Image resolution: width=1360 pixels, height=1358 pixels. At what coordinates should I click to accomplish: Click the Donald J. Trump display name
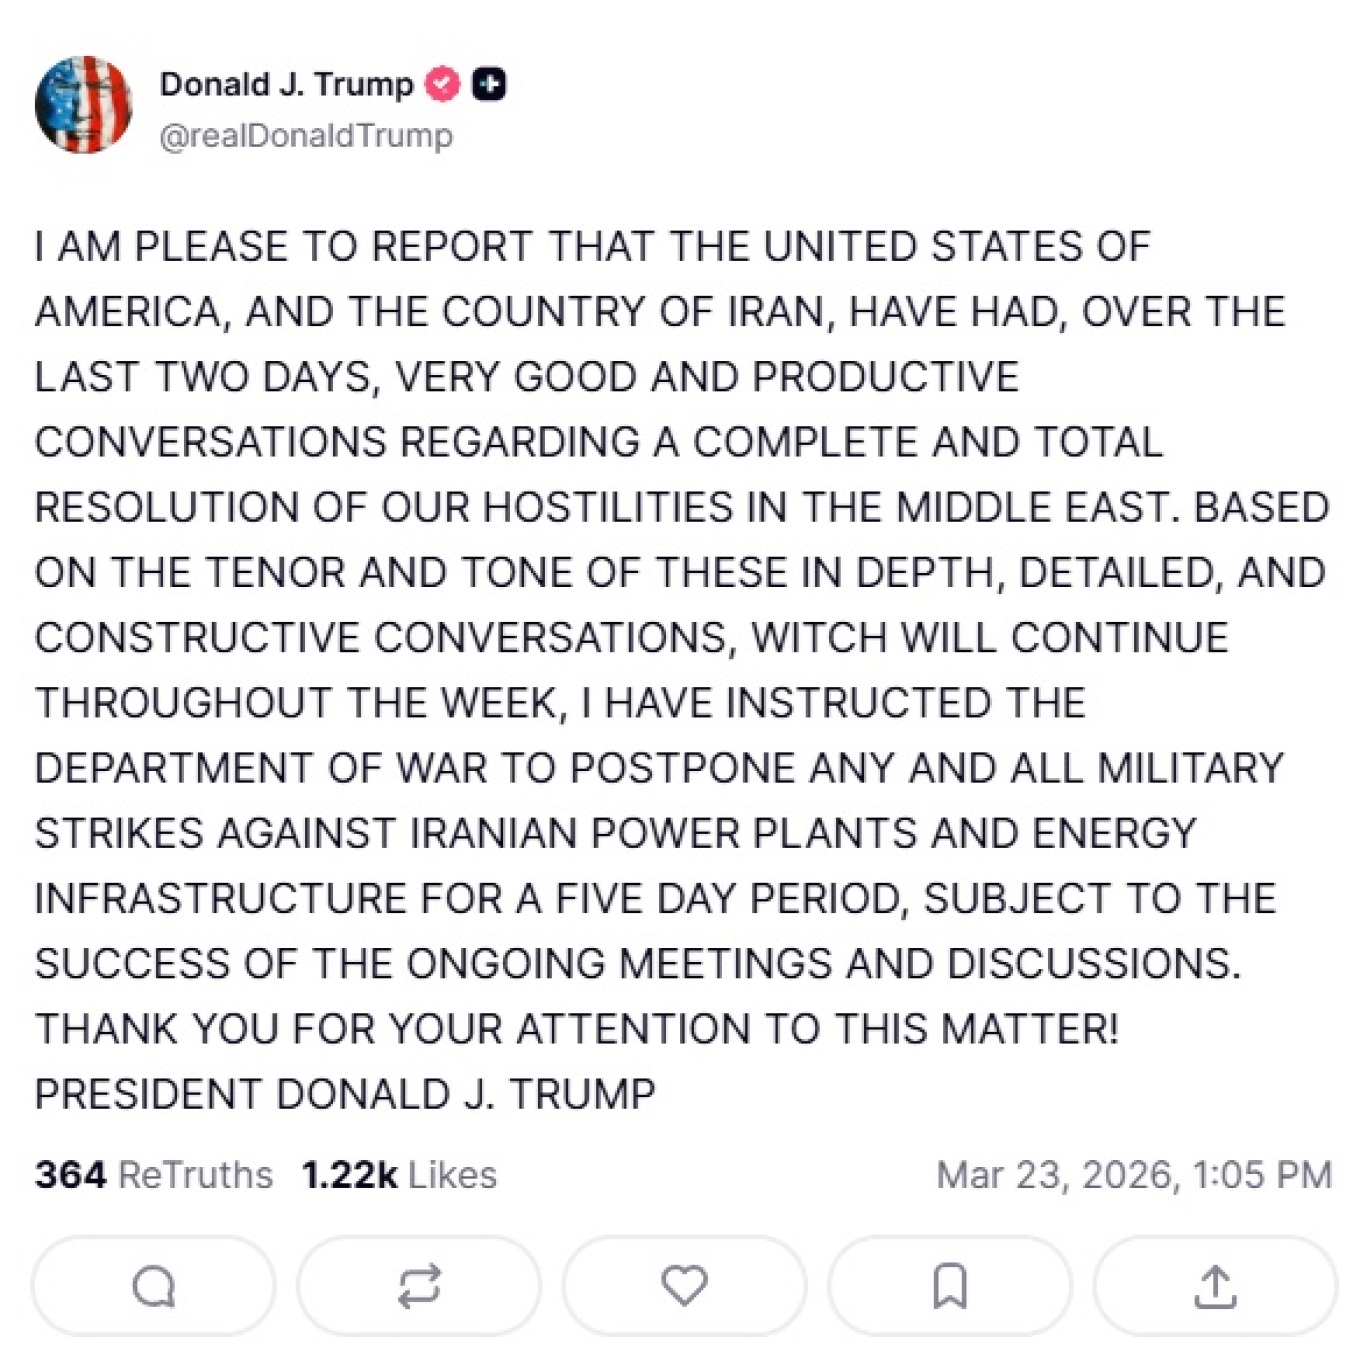(x=287, y=86)
